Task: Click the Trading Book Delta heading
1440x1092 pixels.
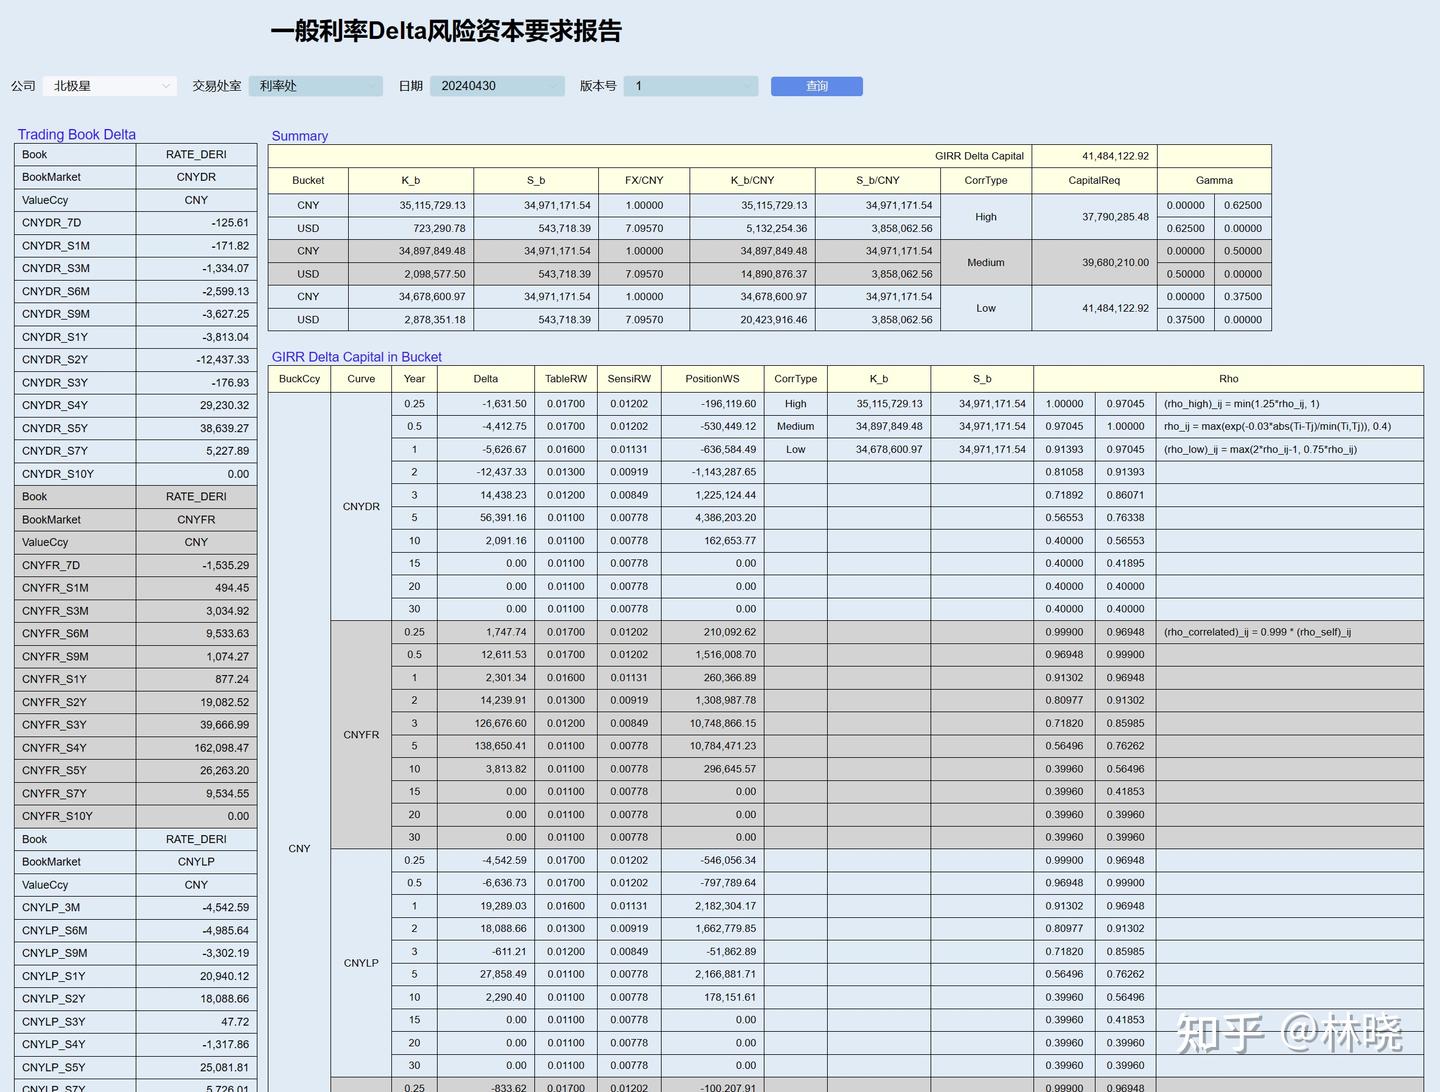Action: pos(77,134)
